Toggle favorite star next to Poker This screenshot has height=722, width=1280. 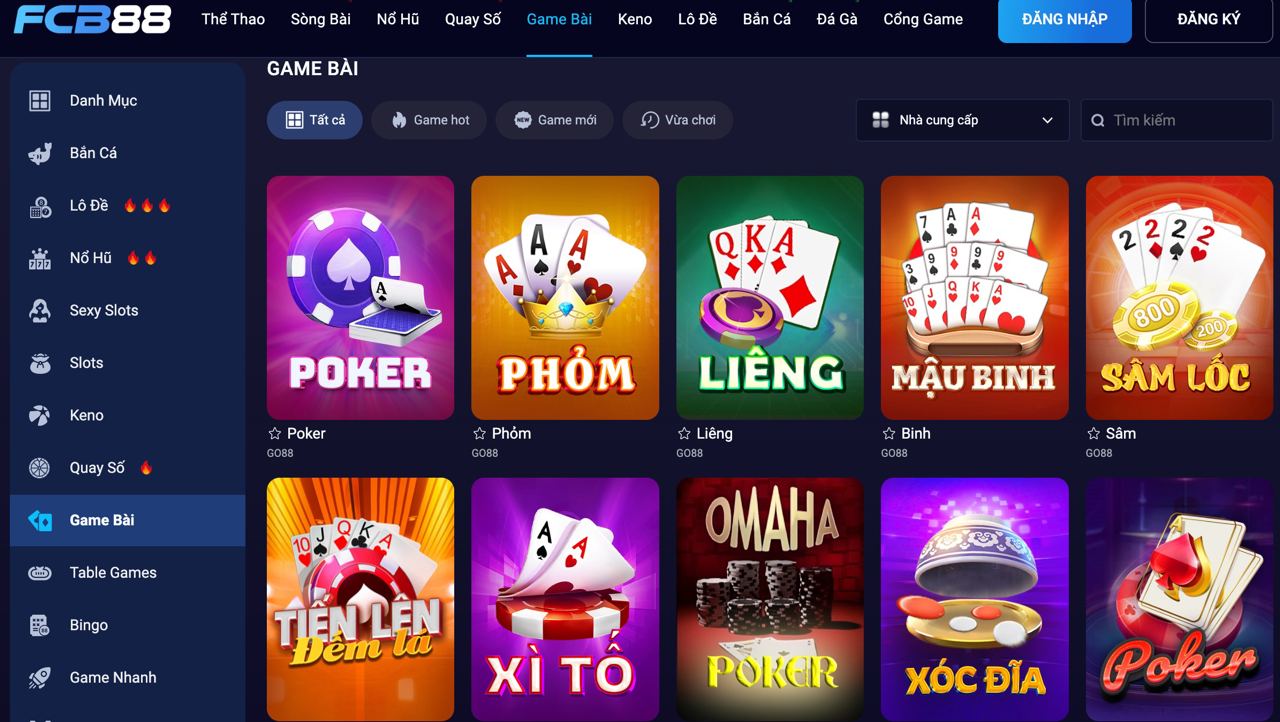[x=275, y=433]
